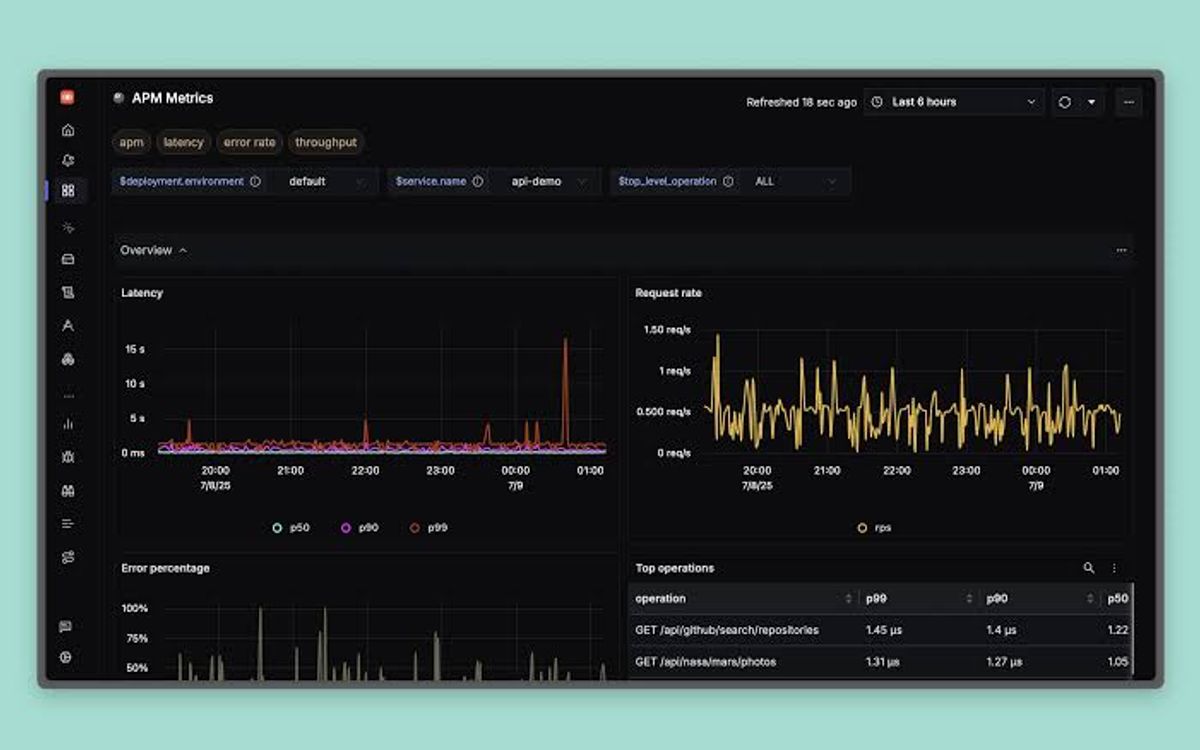The height and width of the screenshot is (750, 1200).
Task: Toggle the rps series in Request rate legend
Action: [875, 527]
